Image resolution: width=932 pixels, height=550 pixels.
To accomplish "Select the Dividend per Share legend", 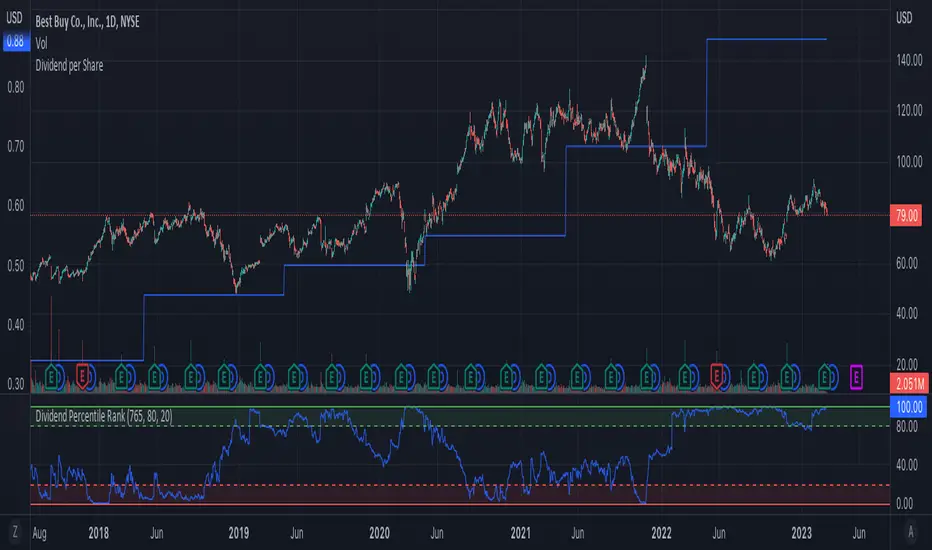I will click(69, 65).
